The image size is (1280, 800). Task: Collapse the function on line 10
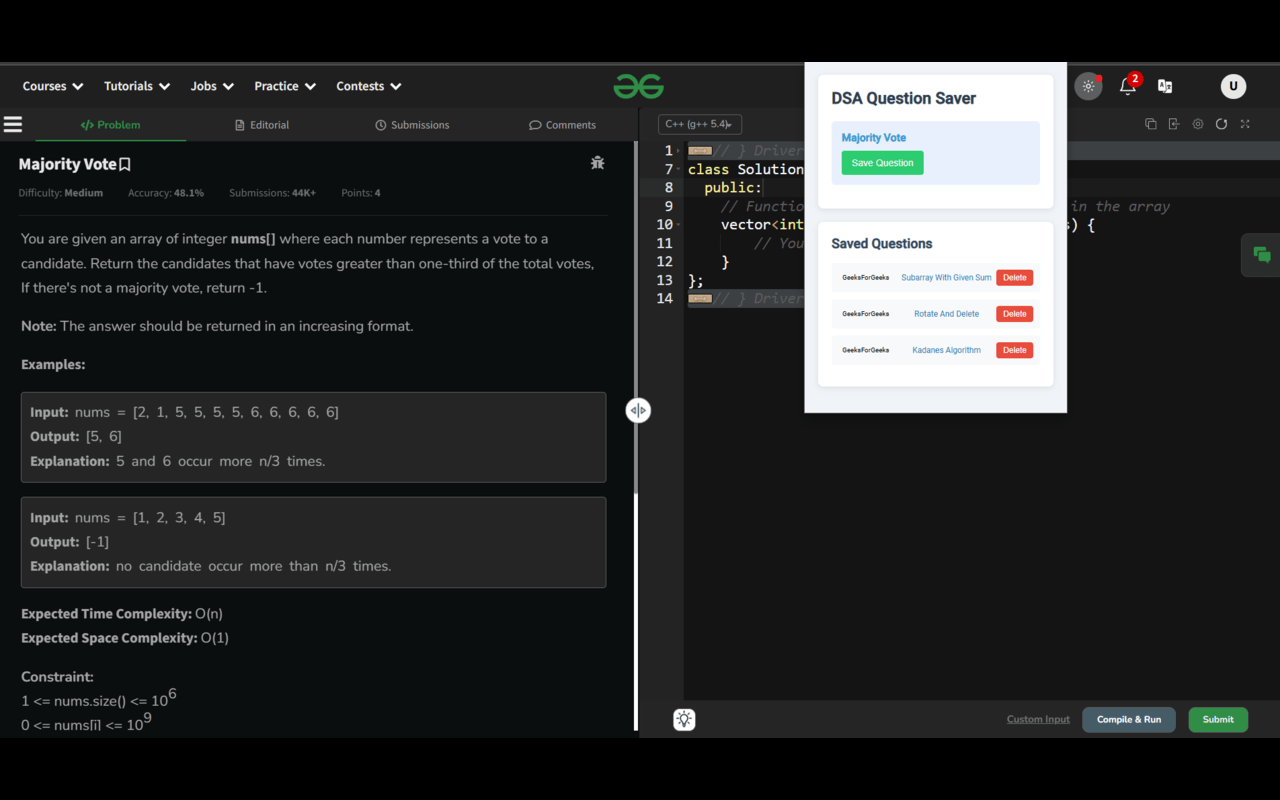click(679, 225)
